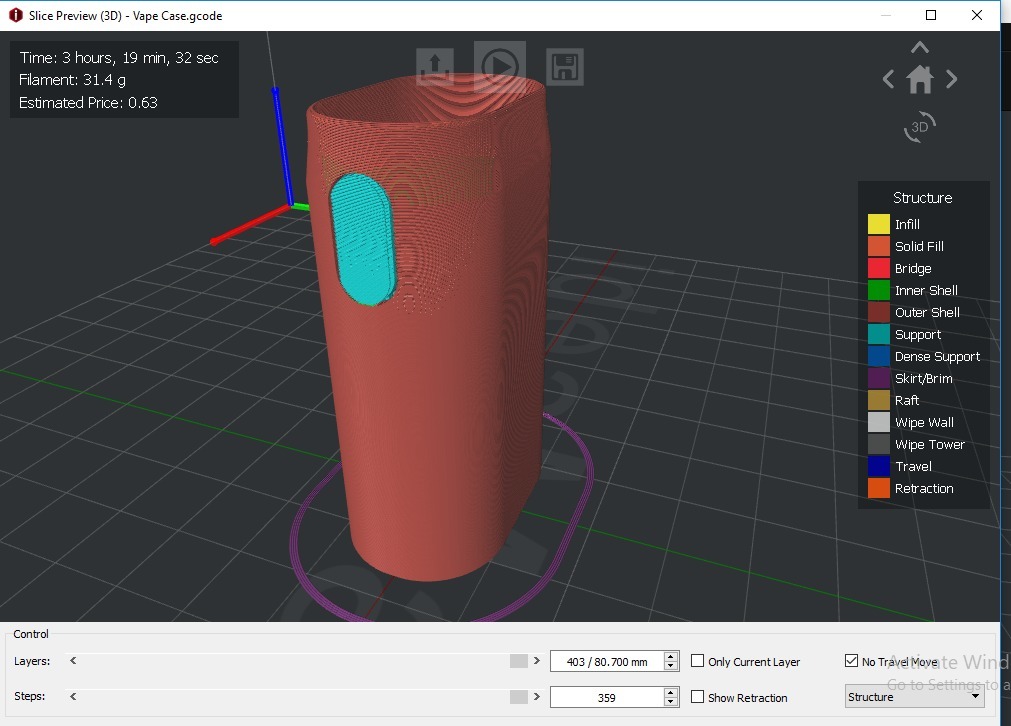Click the upward view navigation arrow
Viewport: 1011px width, 726px height.
[918, 46]
